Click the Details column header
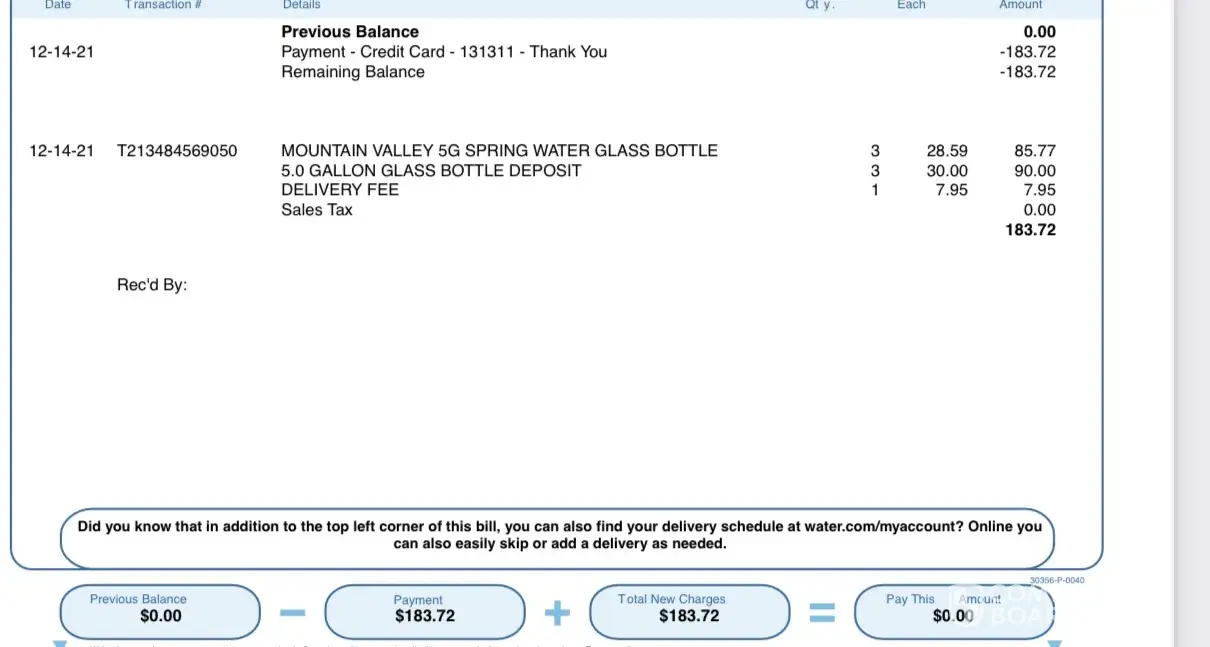1210x647 pixels. [x=301, y=5]
